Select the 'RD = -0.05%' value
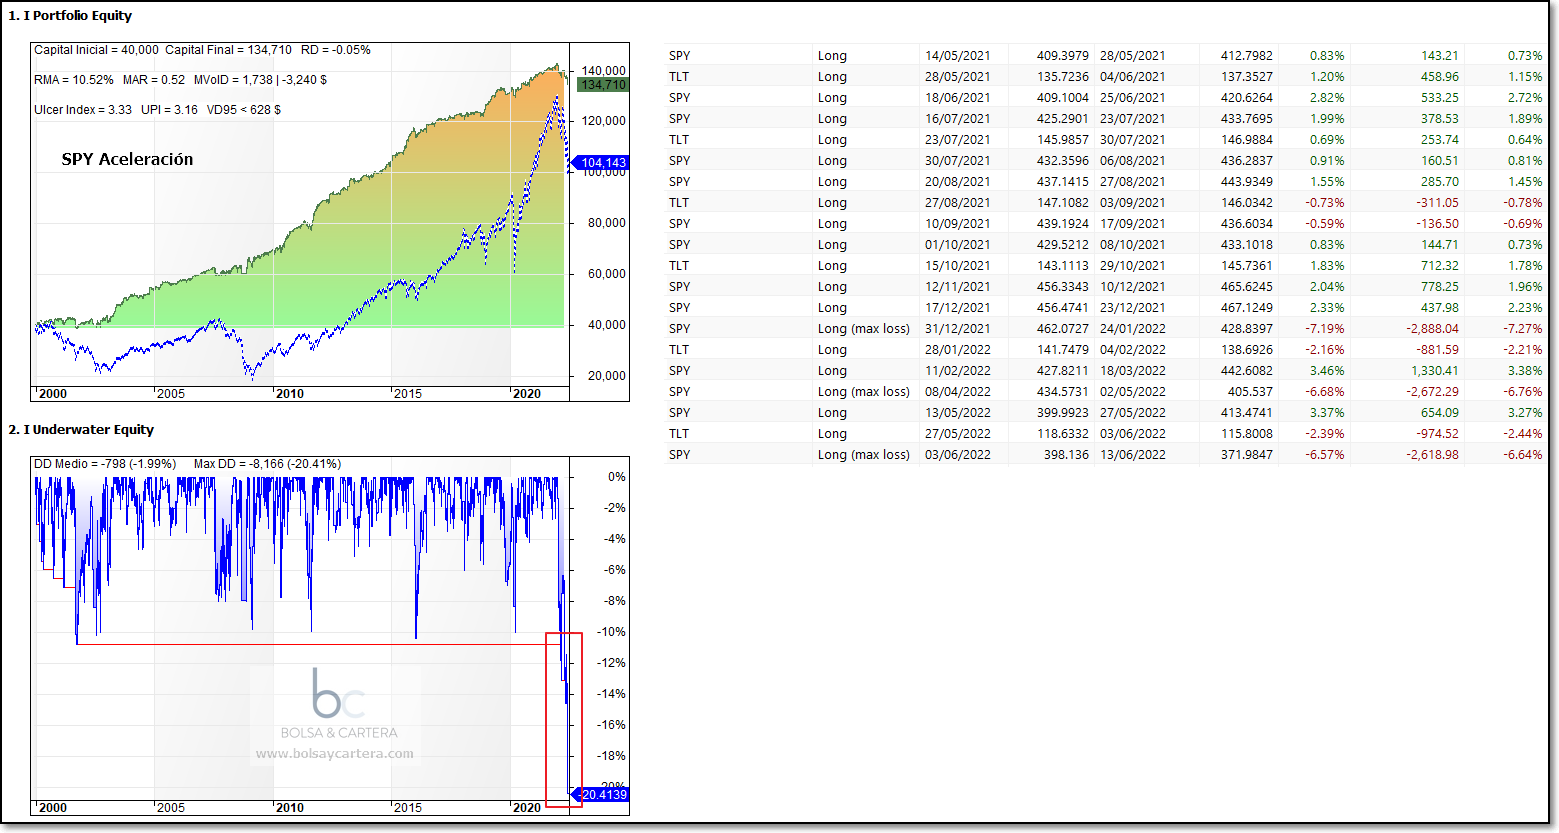Image resolution: width=1559 pixels, height=833 pixels. (x=336, y=50)
